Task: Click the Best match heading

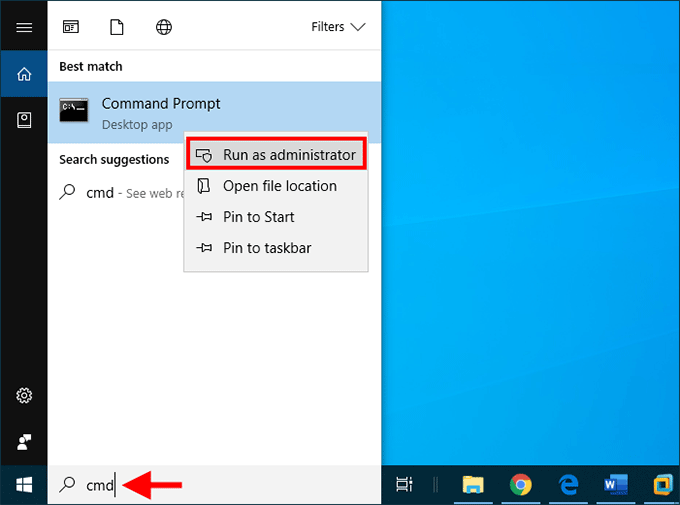Action: (91, 66)
